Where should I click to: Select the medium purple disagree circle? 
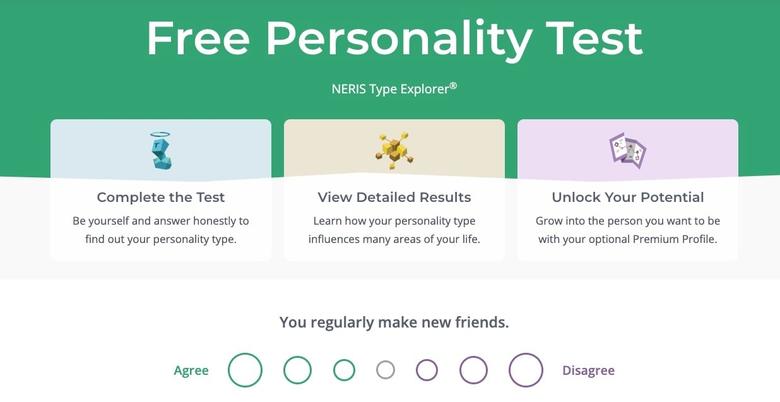coord(474,370)
